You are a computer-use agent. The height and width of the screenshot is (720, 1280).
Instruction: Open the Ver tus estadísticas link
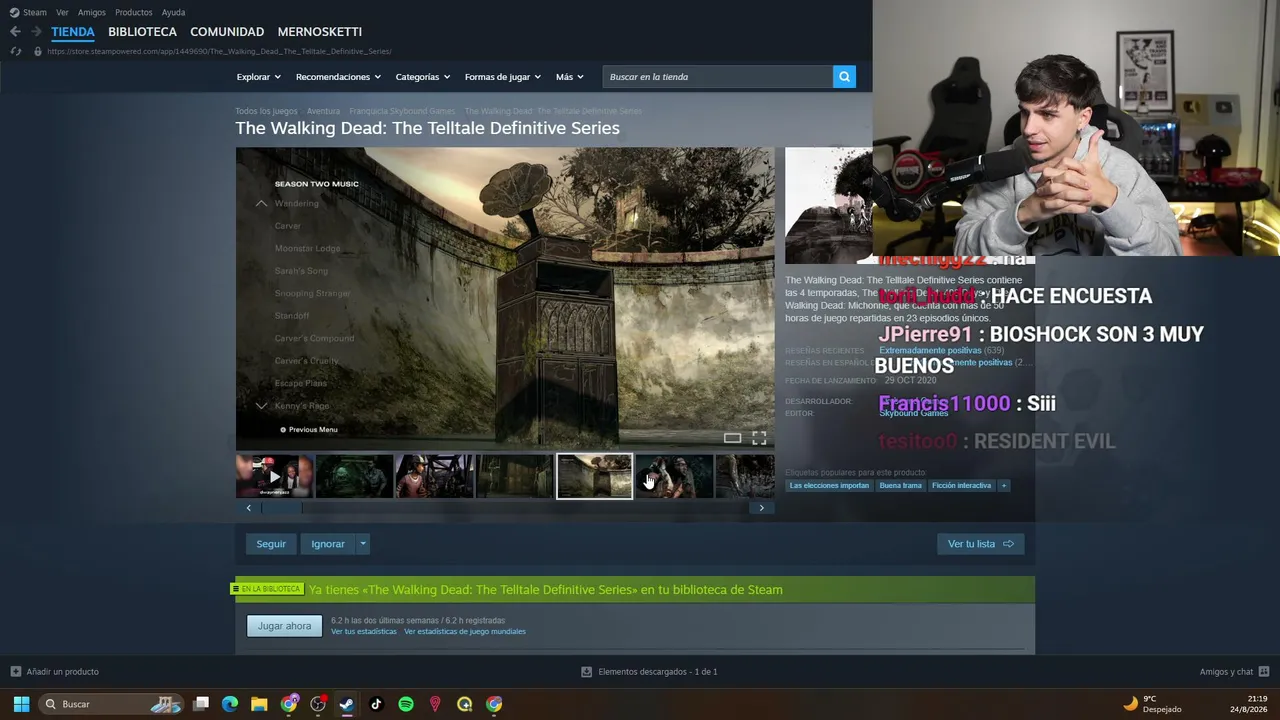coord(364,632)
